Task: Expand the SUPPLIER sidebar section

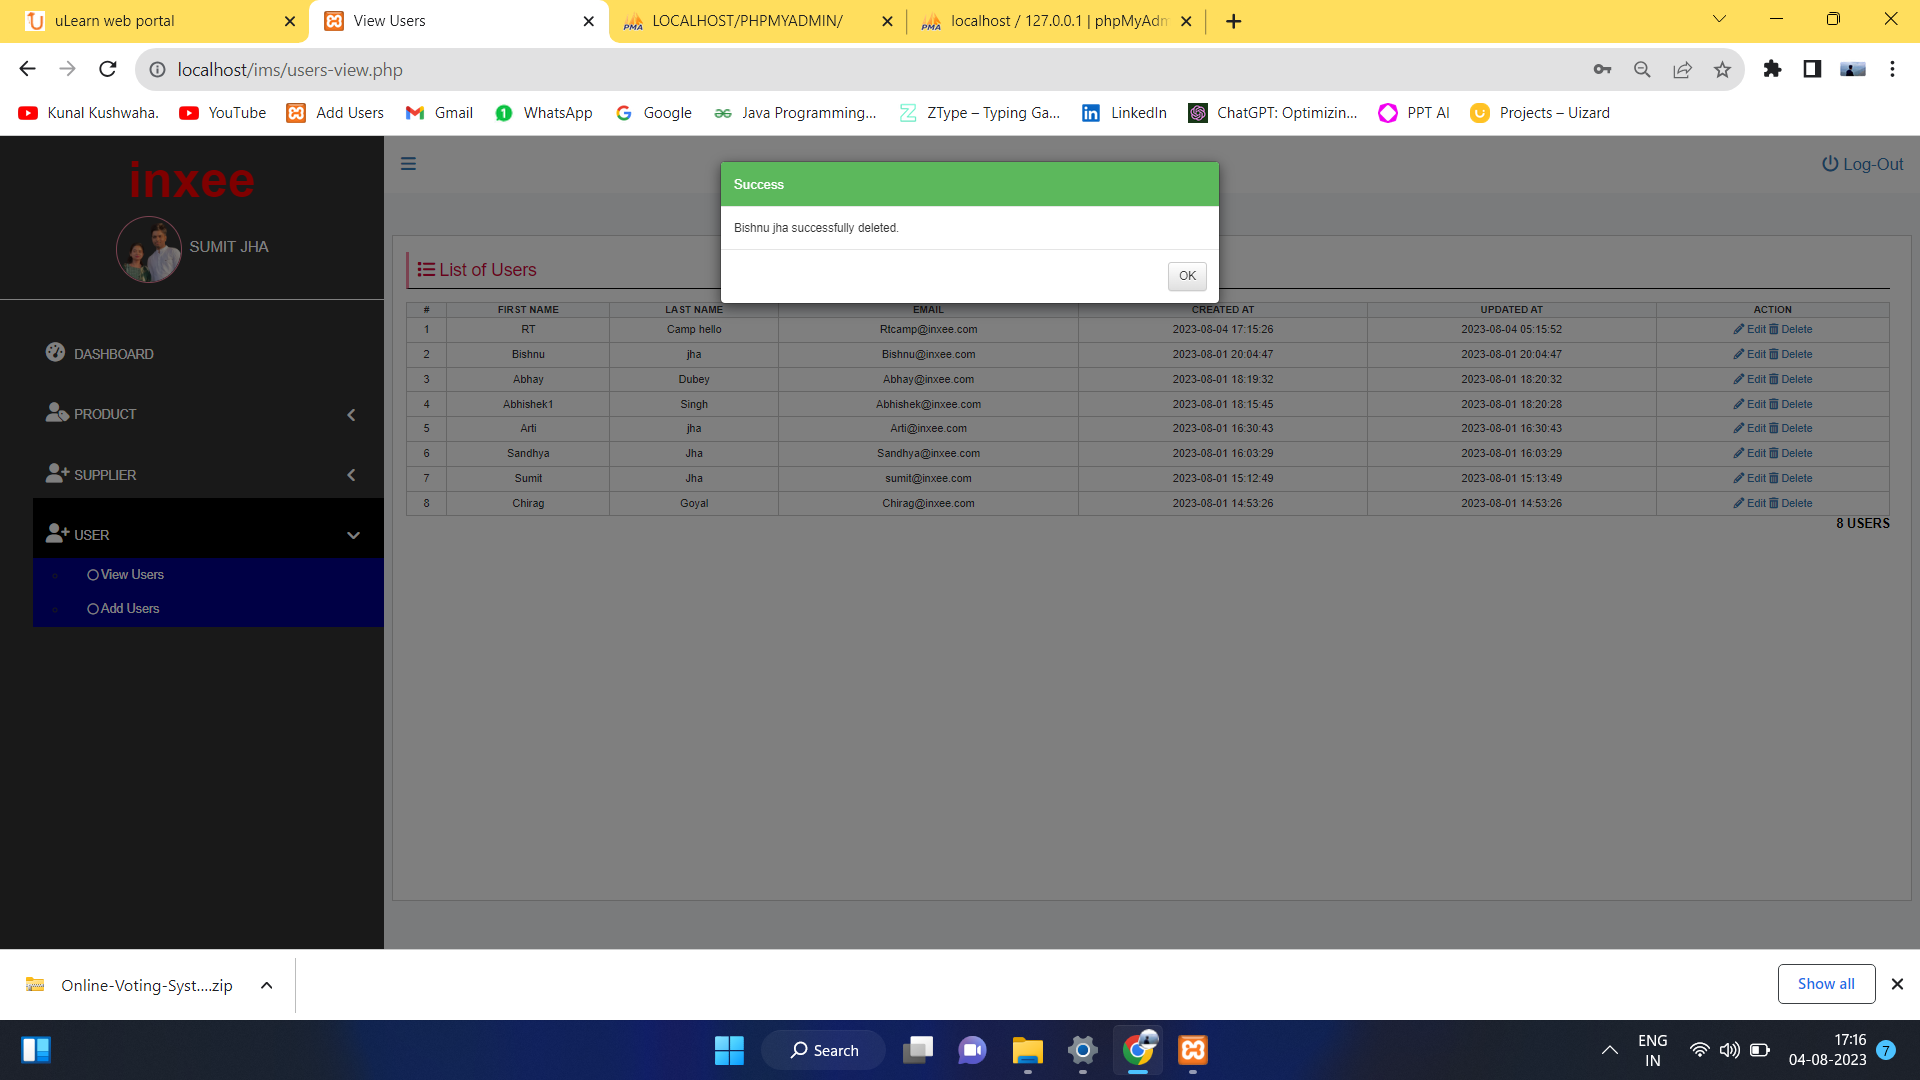Action: (x=351, y=475)
